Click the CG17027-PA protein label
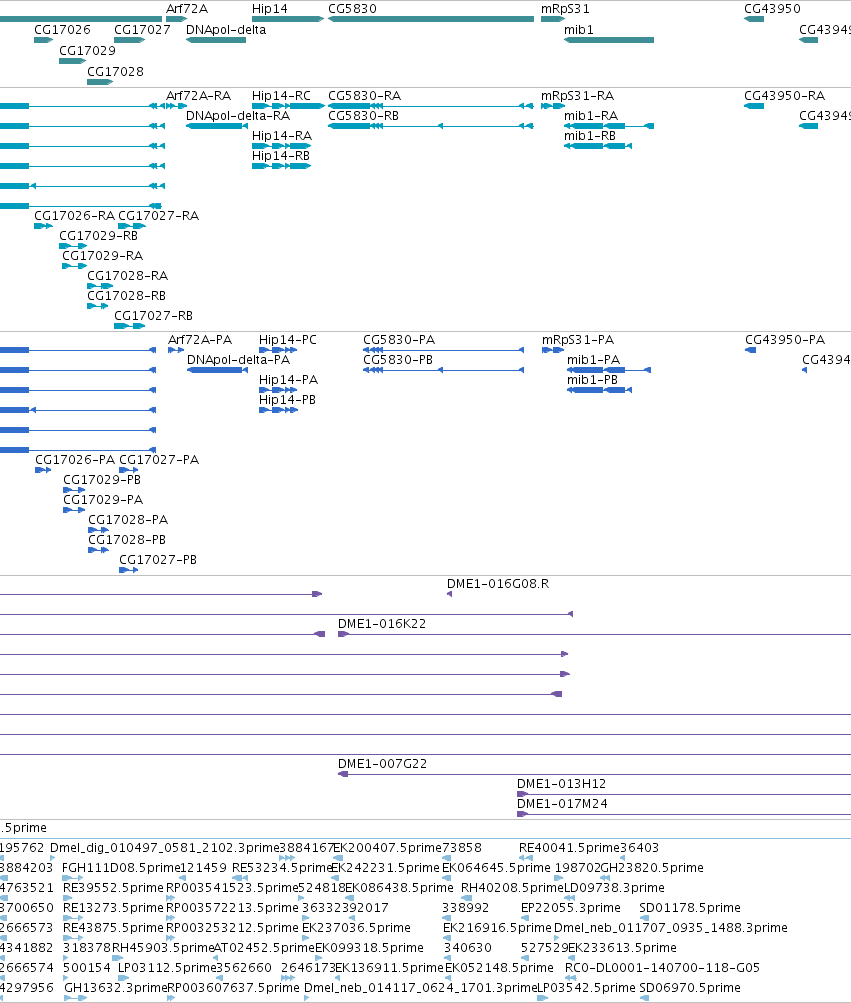The image size is (851, 1003). pos(159,460)
